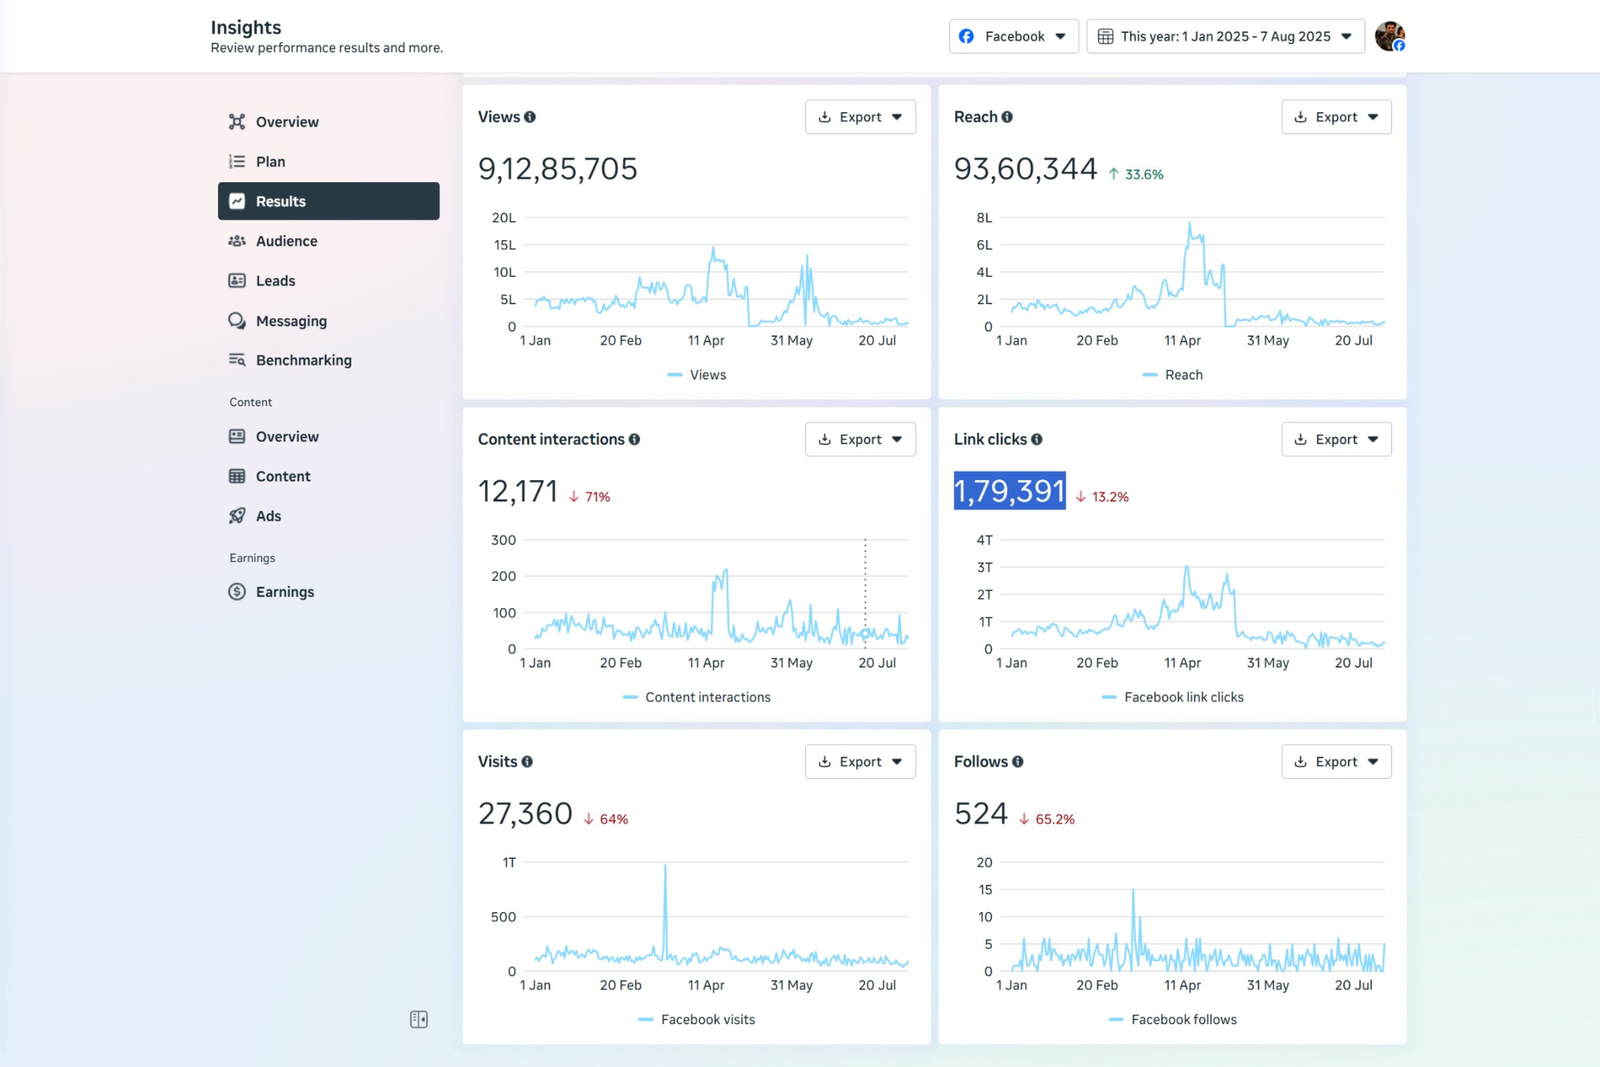Expand the date range selector
This screenshot has width=1600, height=1067.
[x=1225, y=36]
